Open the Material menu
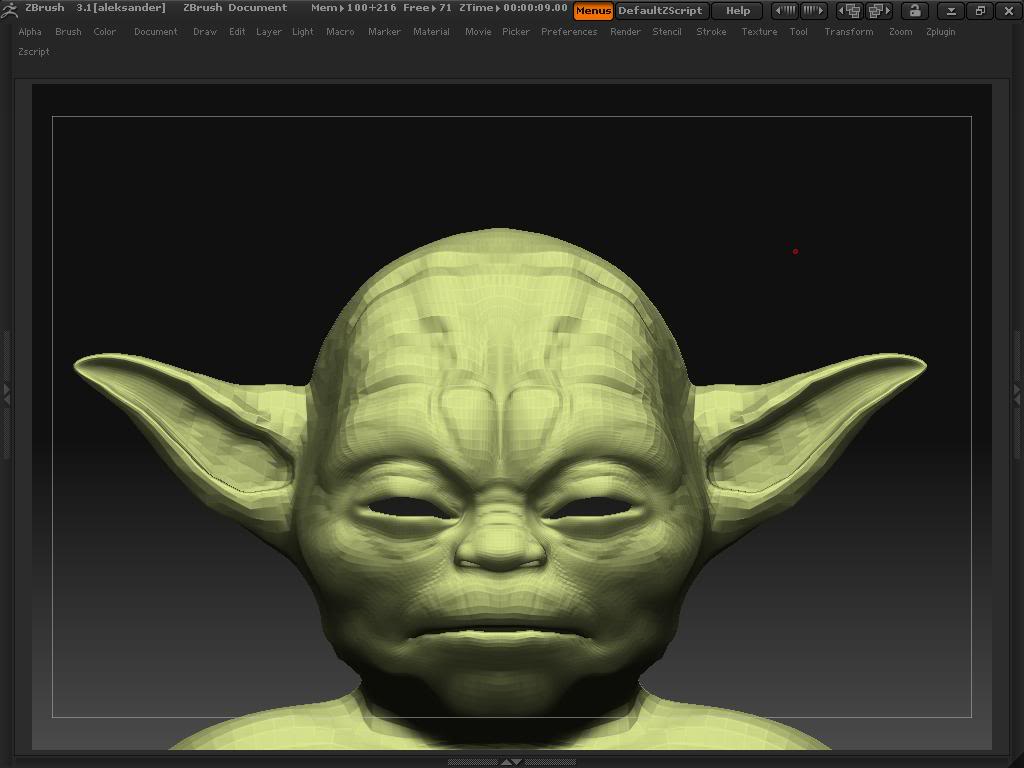Screen dimensions: 1024x768 coord(431,31)
